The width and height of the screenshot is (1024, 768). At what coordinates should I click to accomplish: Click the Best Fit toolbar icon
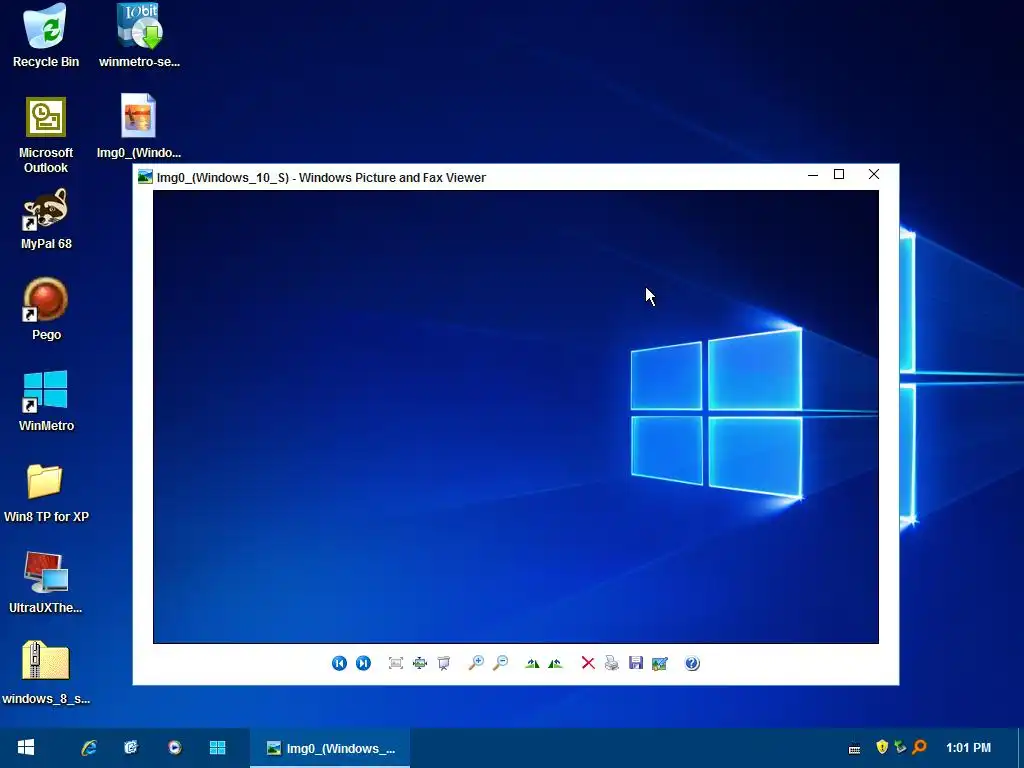396,664
